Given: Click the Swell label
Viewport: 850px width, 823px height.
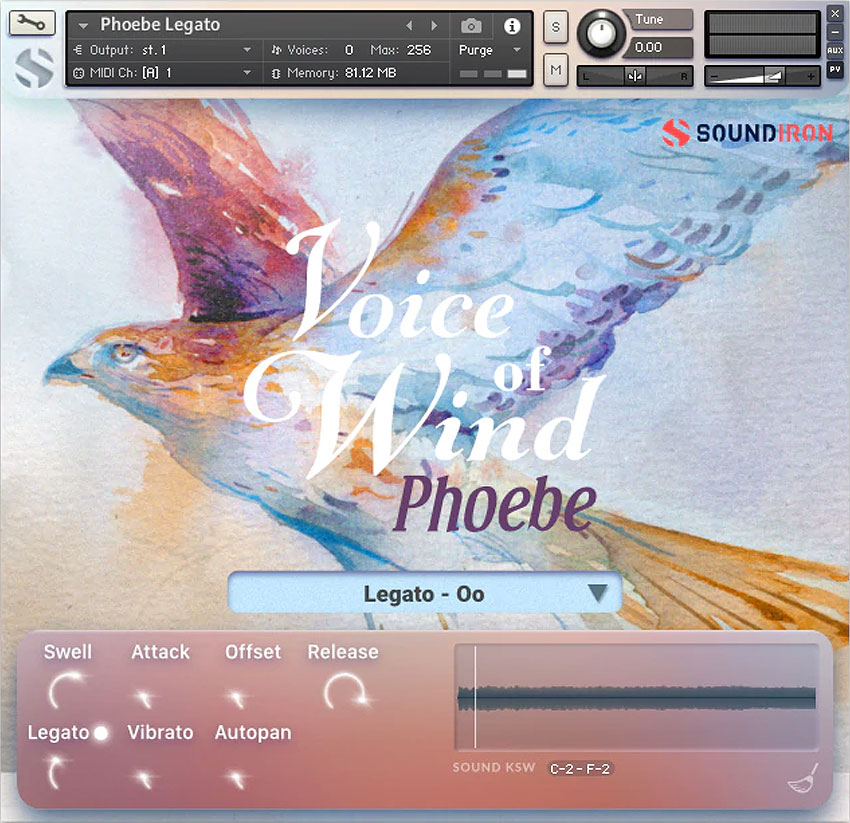Looking at the screenshot, I should click(68, 652).
